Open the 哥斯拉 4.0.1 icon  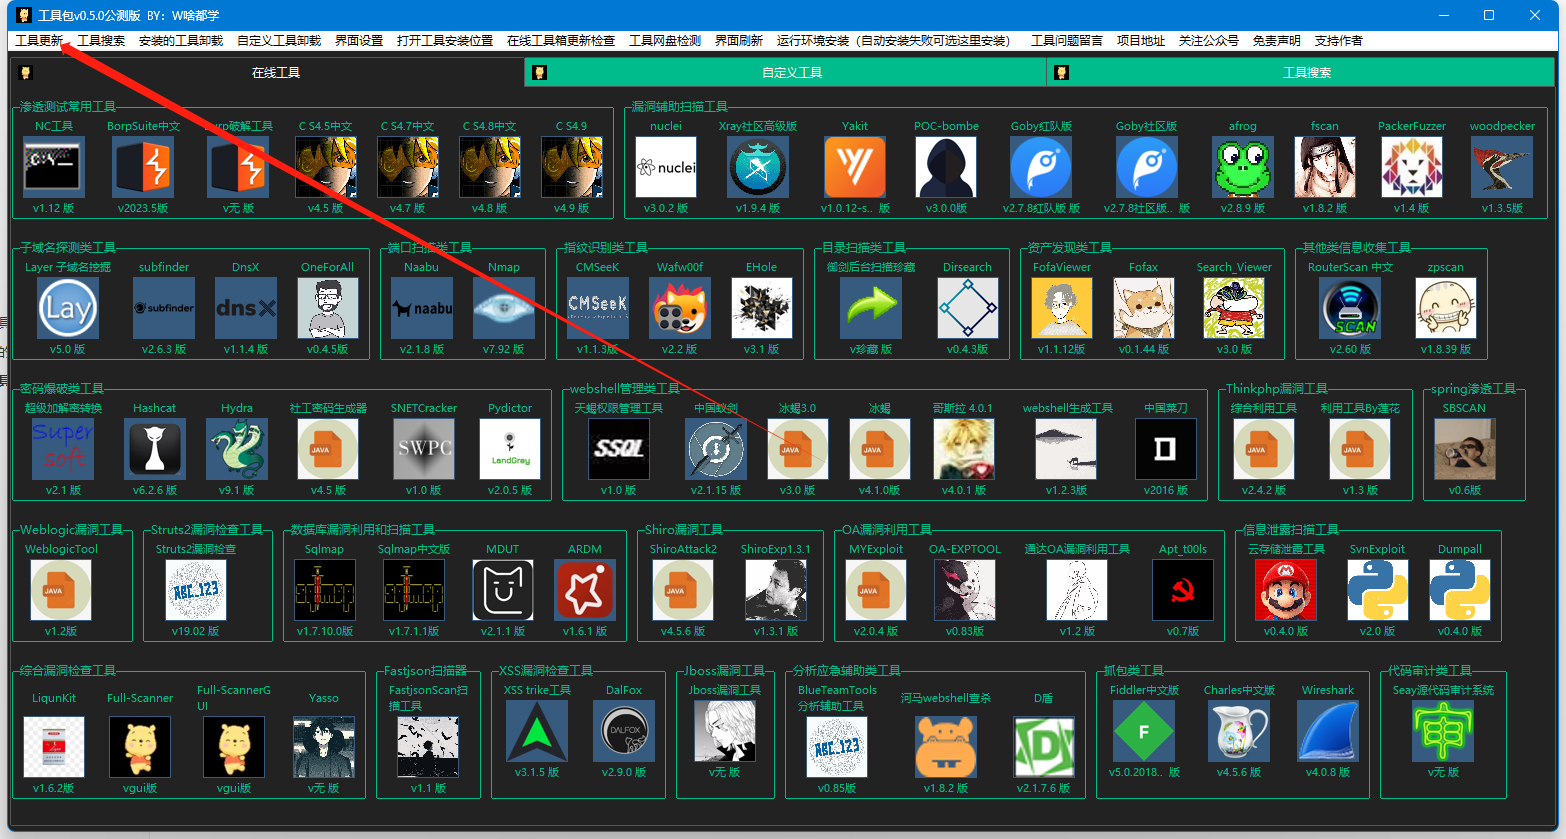coord(964,449)
